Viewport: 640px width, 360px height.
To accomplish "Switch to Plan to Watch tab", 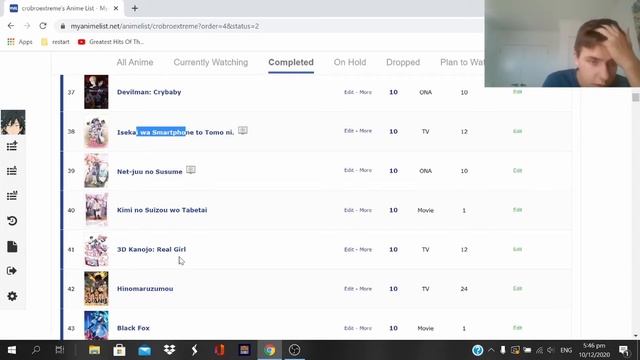I will coord(462,62).
